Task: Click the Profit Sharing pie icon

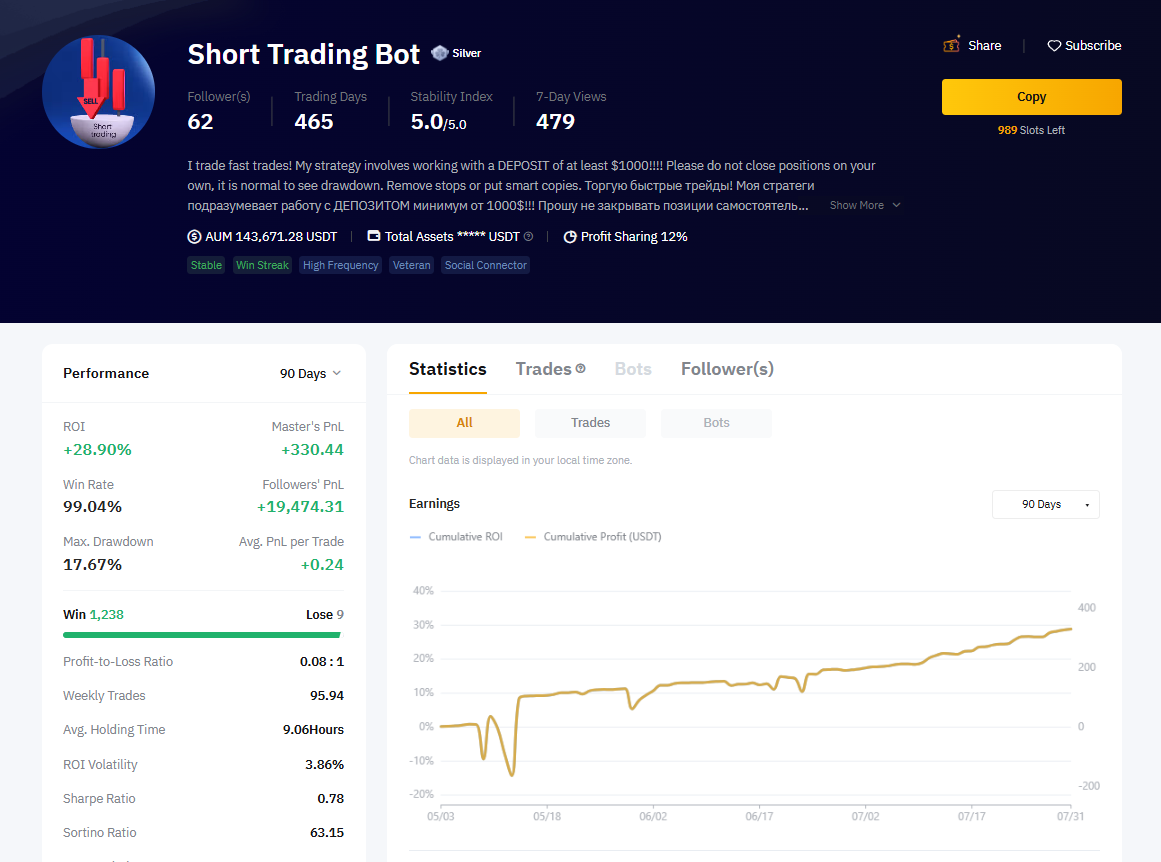Action: click(570, 237)
